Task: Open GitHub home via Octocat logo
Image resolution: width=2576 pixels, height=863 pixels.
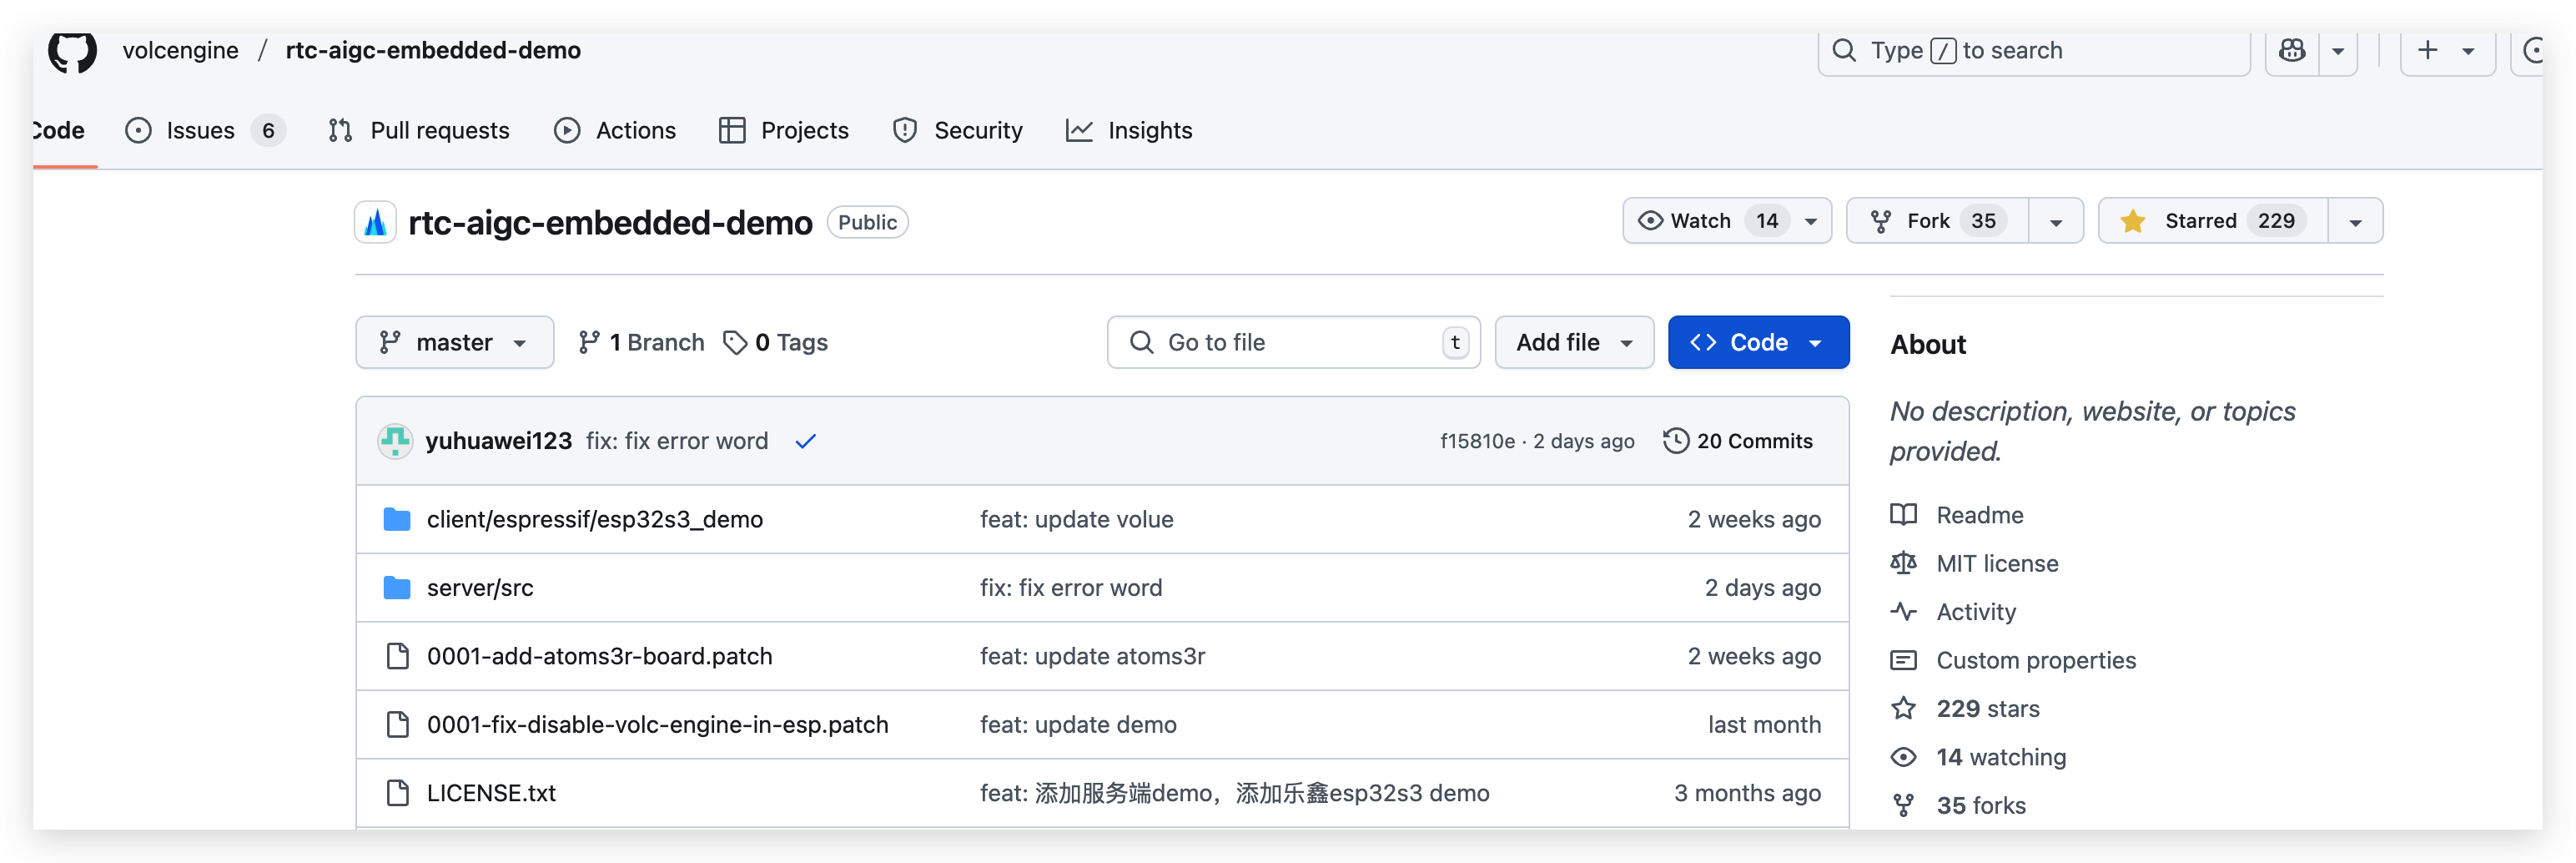Action: (x=72, y=51)
